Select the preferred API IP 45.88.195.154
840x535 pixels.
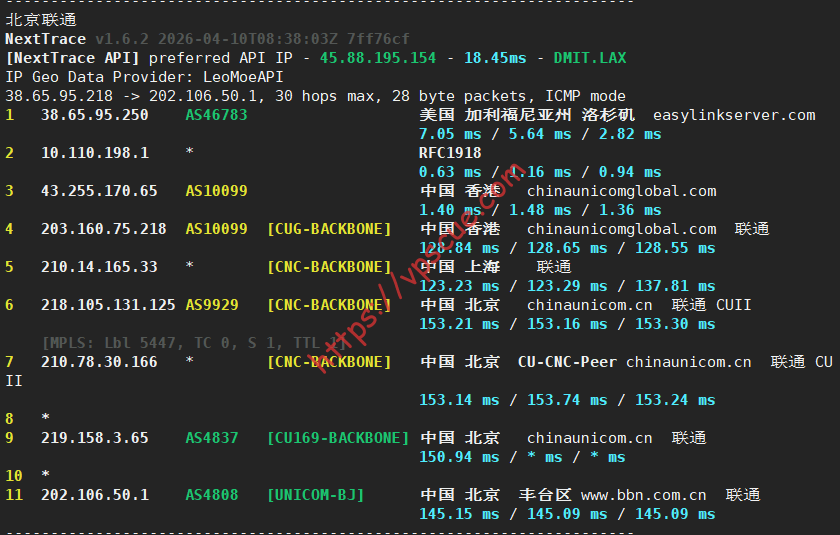(x=378, y=58)
